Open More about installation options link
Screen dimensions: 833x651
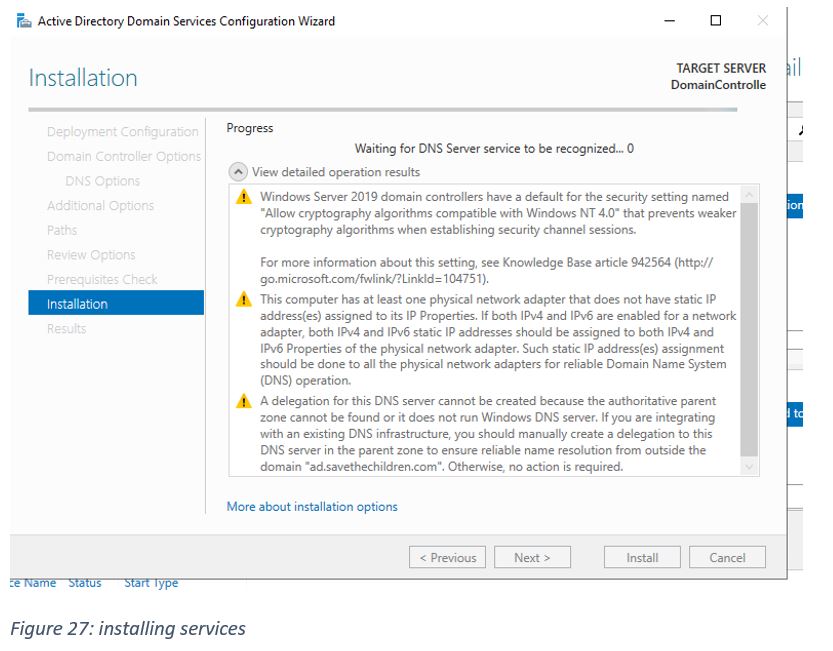[x=312, y=507]
